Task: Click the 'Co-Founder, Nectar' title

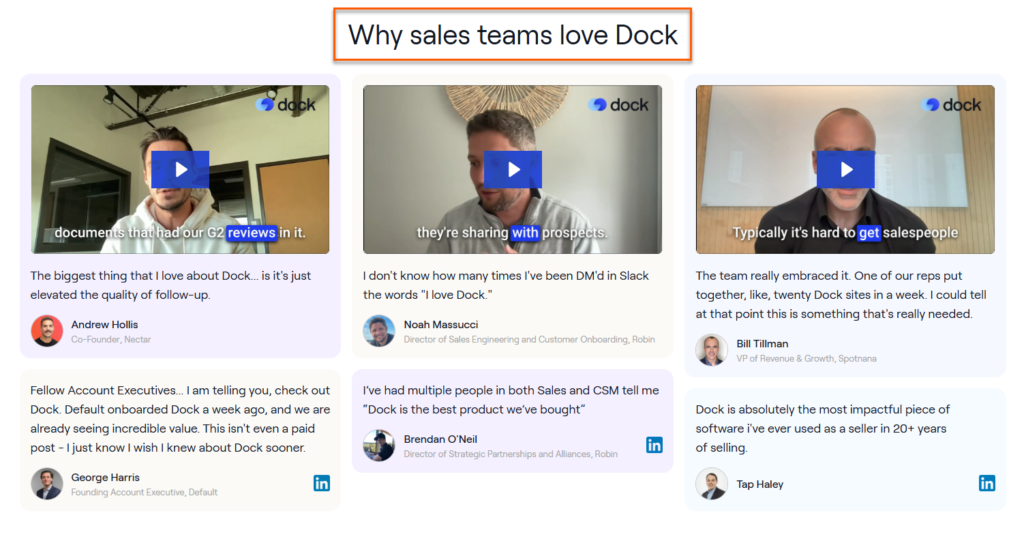Action: click(111, 340)
